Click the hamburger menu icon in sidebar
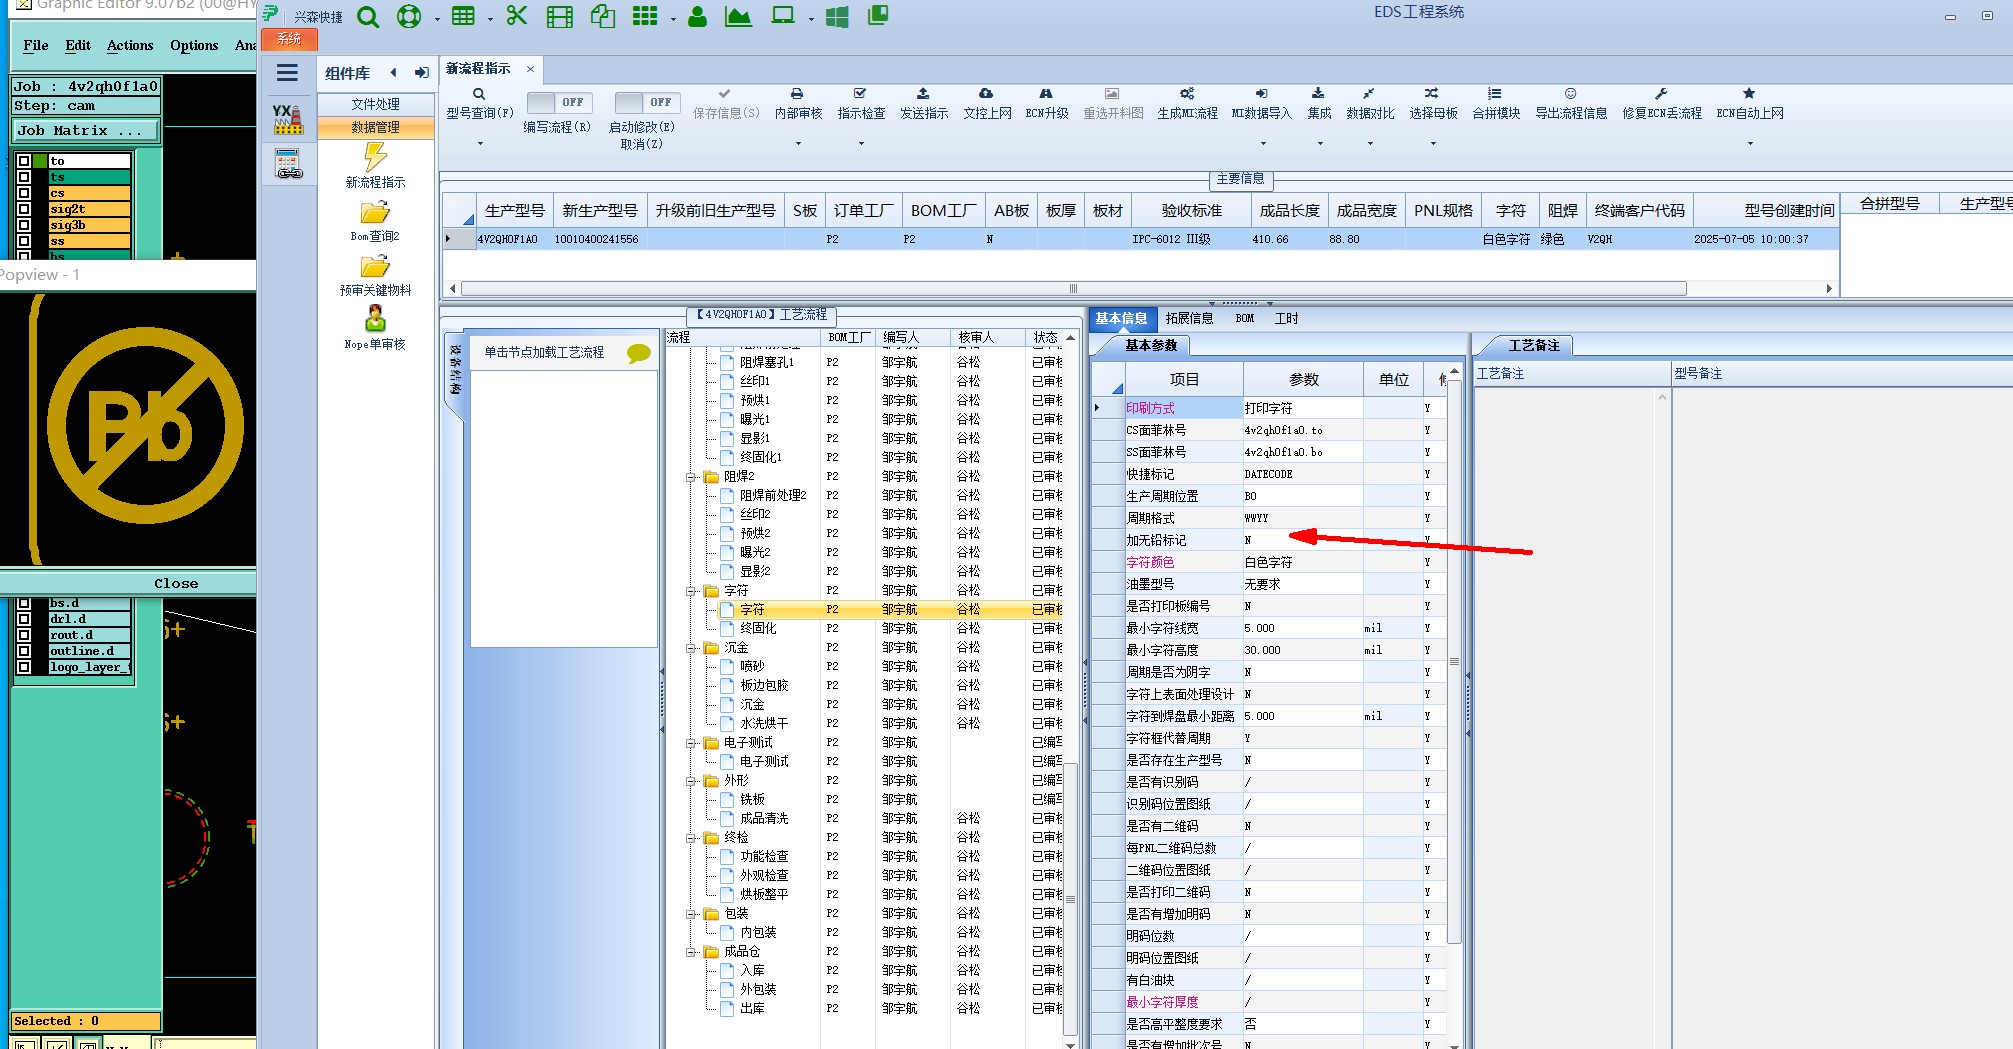 (x=287, y=72)
